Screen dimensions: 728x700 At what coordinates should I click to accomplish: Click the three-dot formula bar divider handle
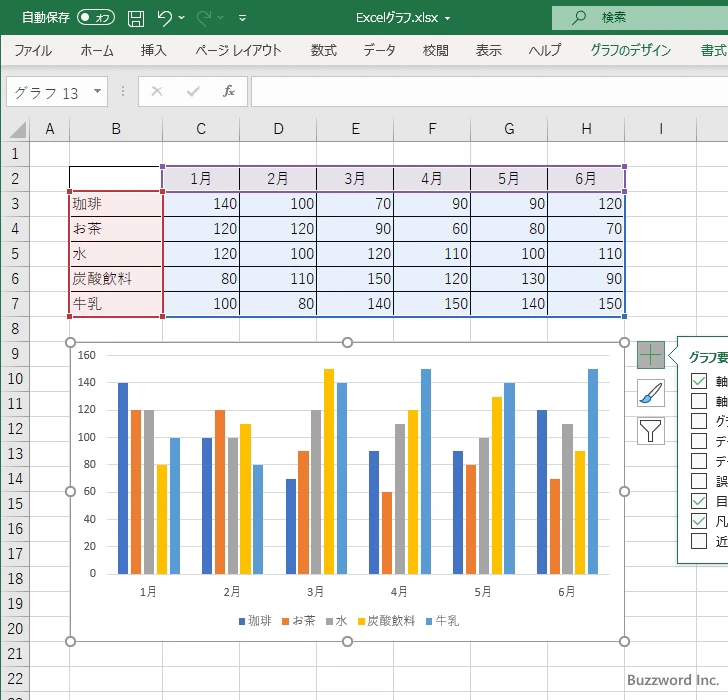123,91
